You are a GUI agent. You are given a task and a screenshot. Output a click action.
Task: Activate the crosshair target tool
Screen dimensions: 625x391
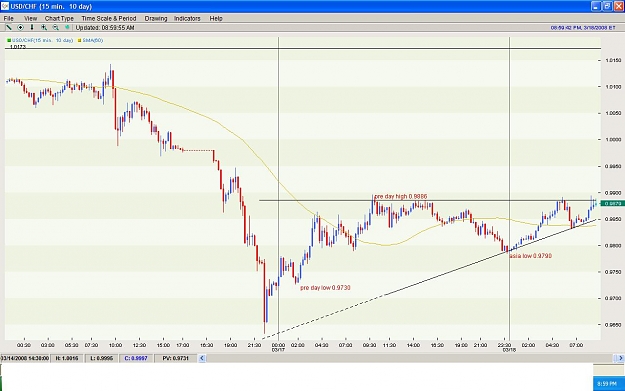(x=20, y=28)
